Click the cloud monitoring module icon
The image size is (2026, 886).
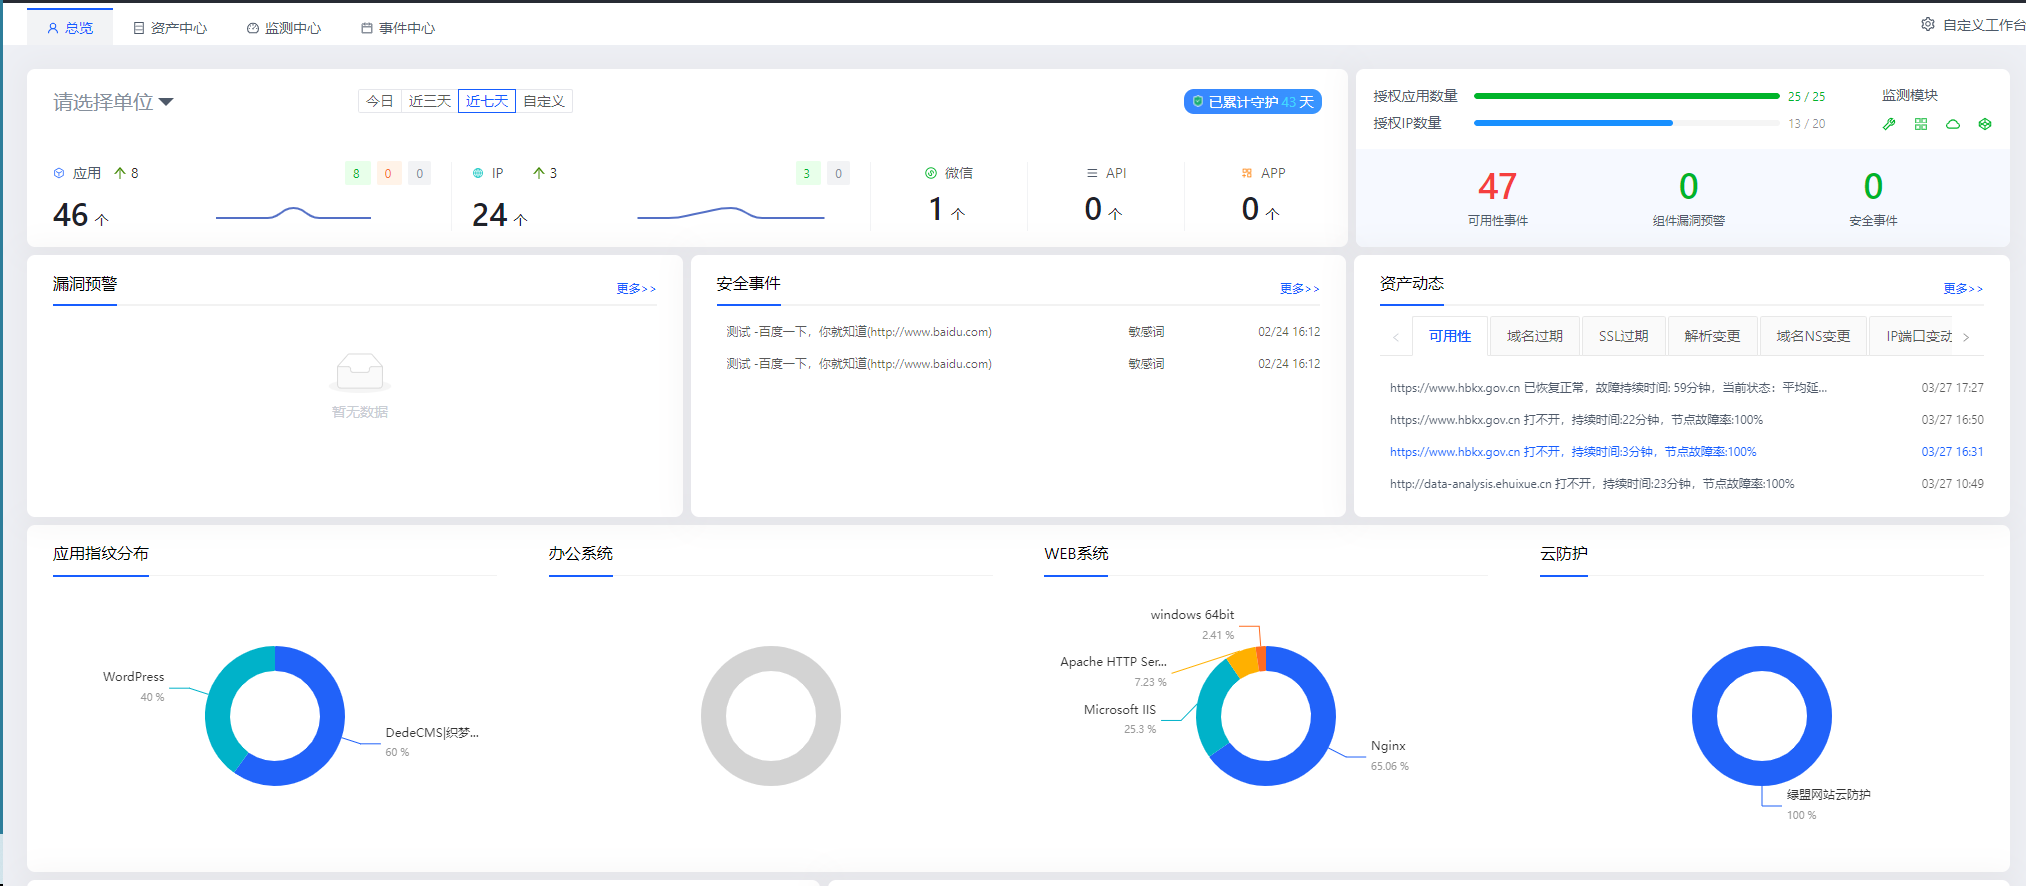[1953, 124]
